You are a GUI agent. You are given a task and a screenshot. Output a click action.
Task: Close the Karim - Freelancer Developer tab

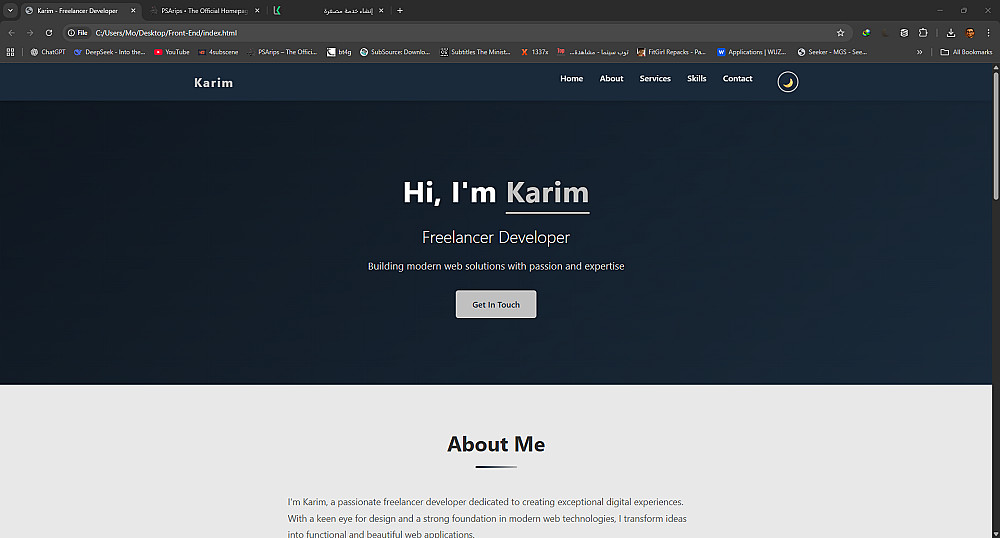(133, 10)
